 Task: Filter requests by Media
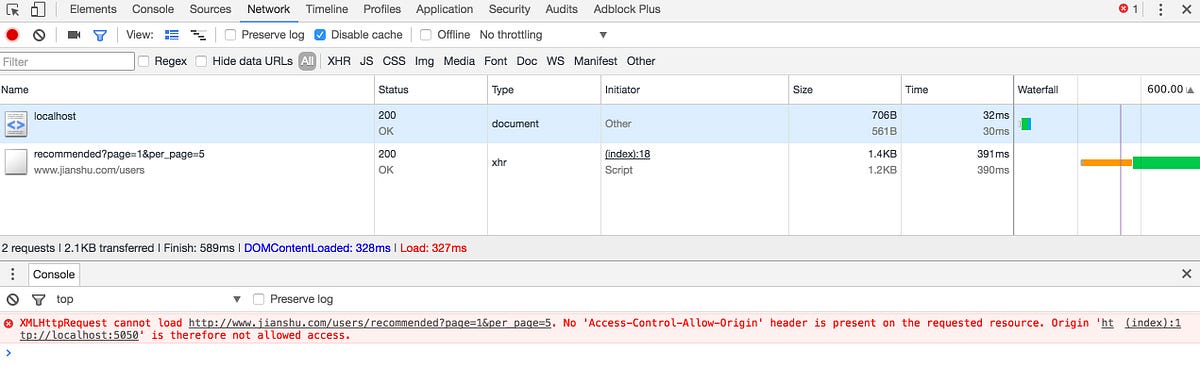click(x=459, y=61)
